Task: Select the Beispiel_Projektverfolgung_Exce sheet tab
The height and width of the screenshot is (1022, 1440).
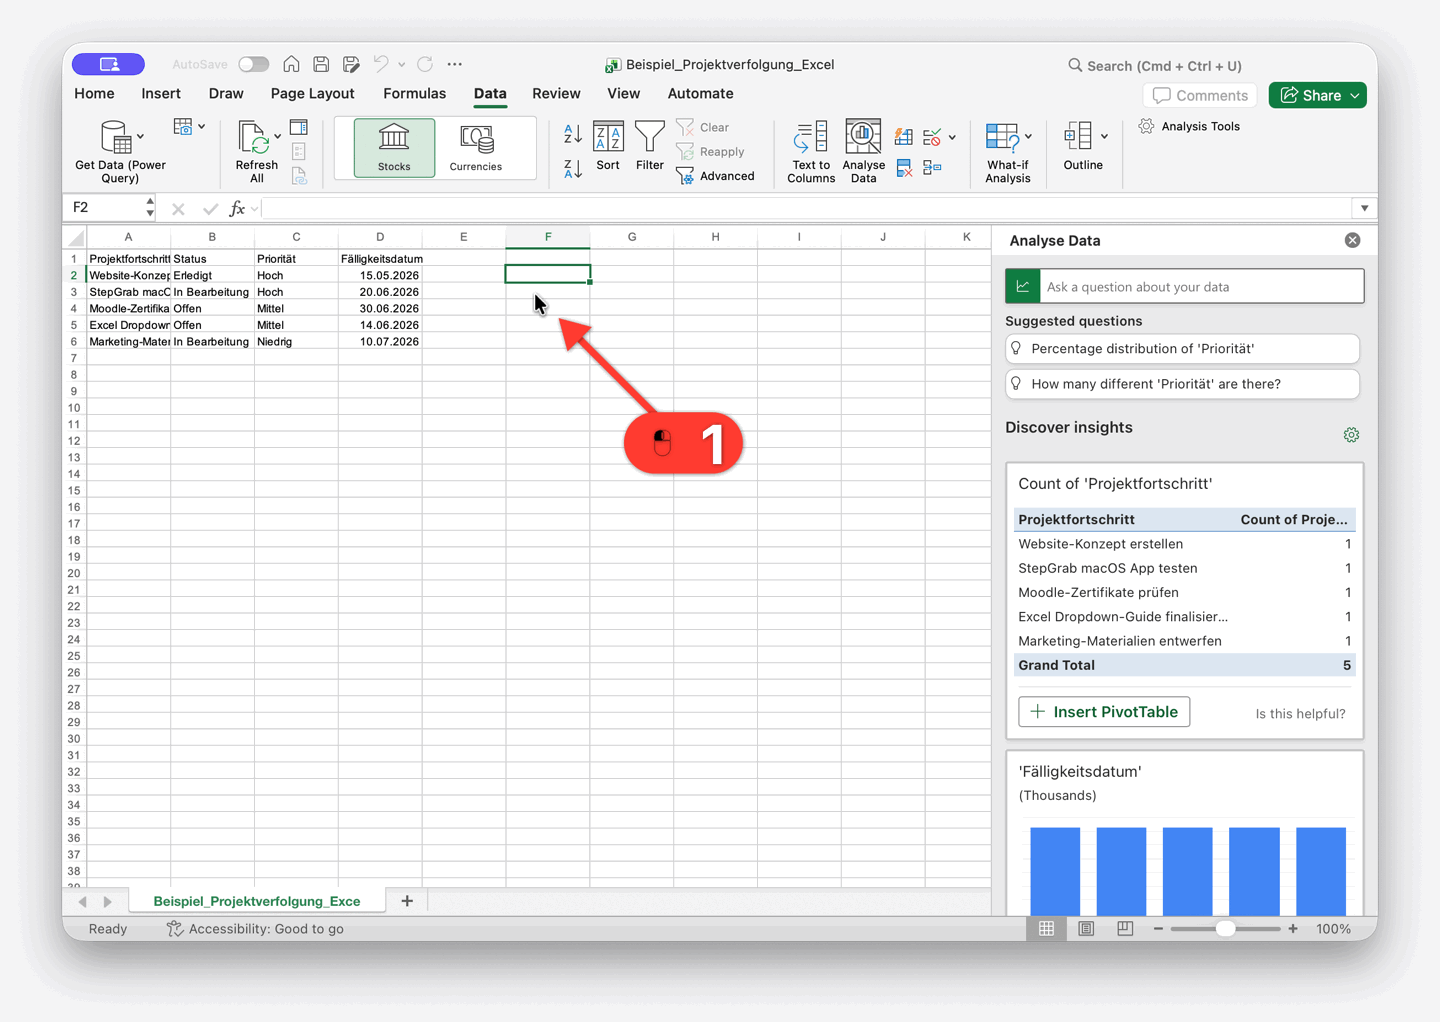Action: [x=257, y=901]
